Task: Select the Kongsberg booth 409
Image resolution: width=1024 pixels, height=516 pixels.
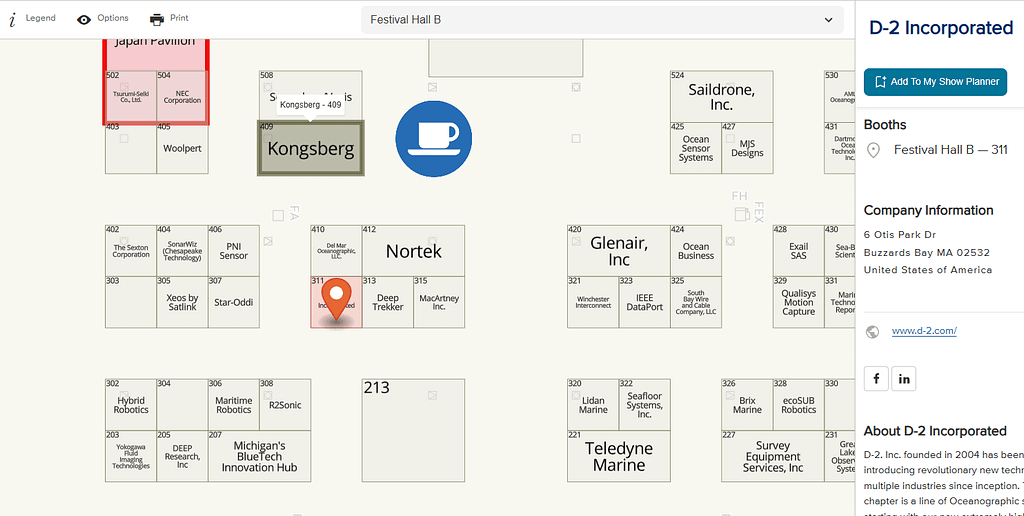Action: coord(311,148)
